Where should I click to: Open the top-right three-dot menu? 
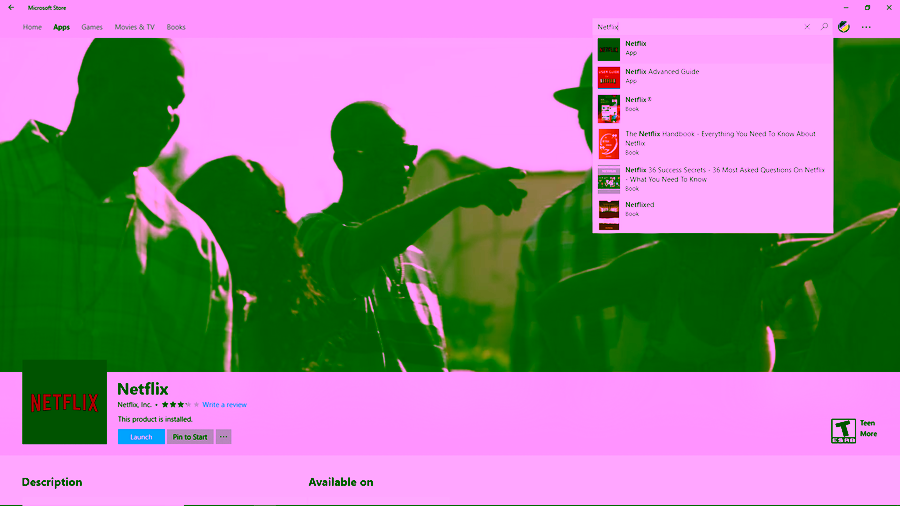pyautogui.click(x=866, y=27)
